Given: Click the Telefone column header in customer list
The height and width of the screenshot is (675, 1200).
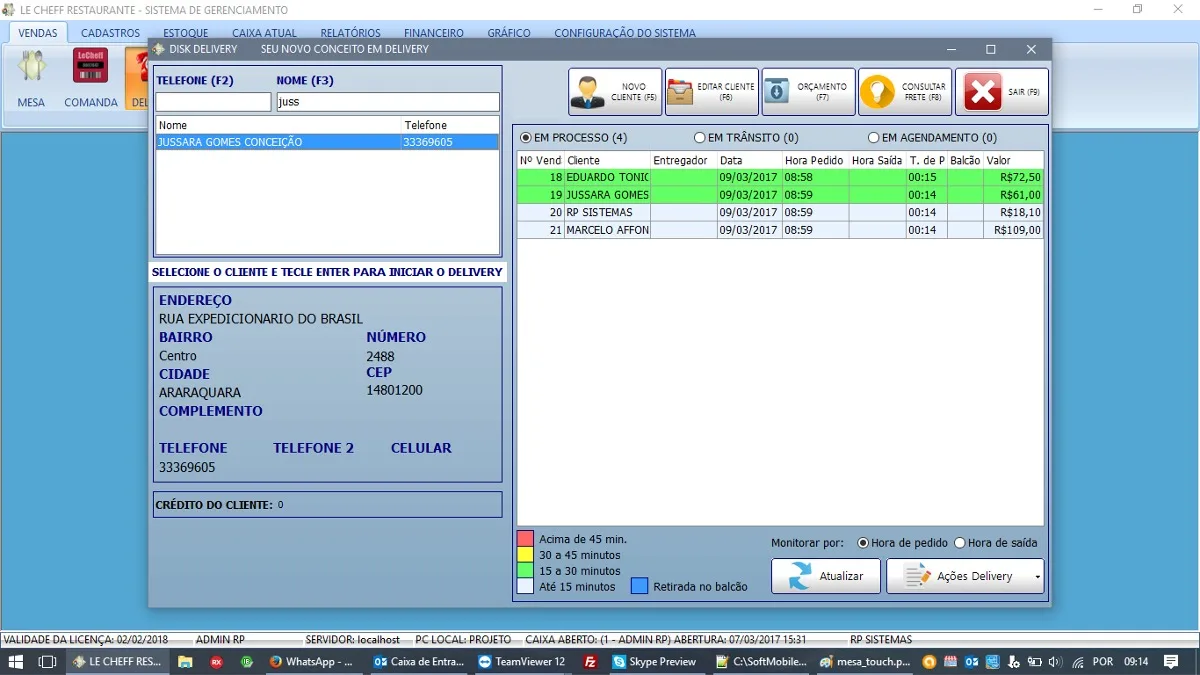Looking at the screenshot, I should click(x=450, y=125).
